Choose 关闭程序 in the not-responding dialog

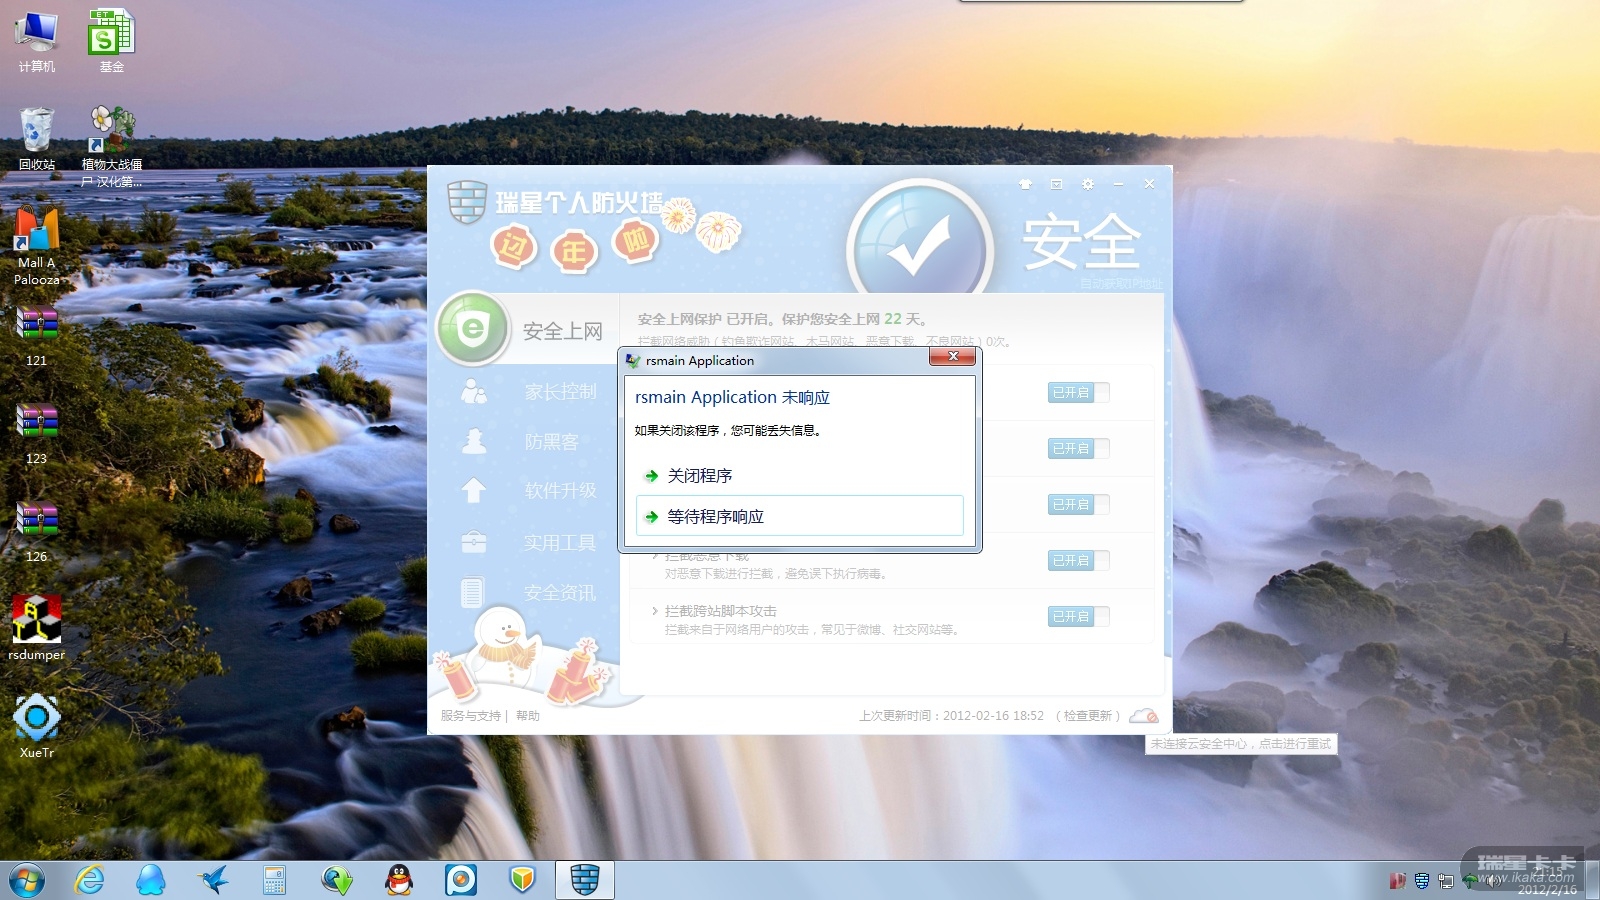click(x=800, y=476)
